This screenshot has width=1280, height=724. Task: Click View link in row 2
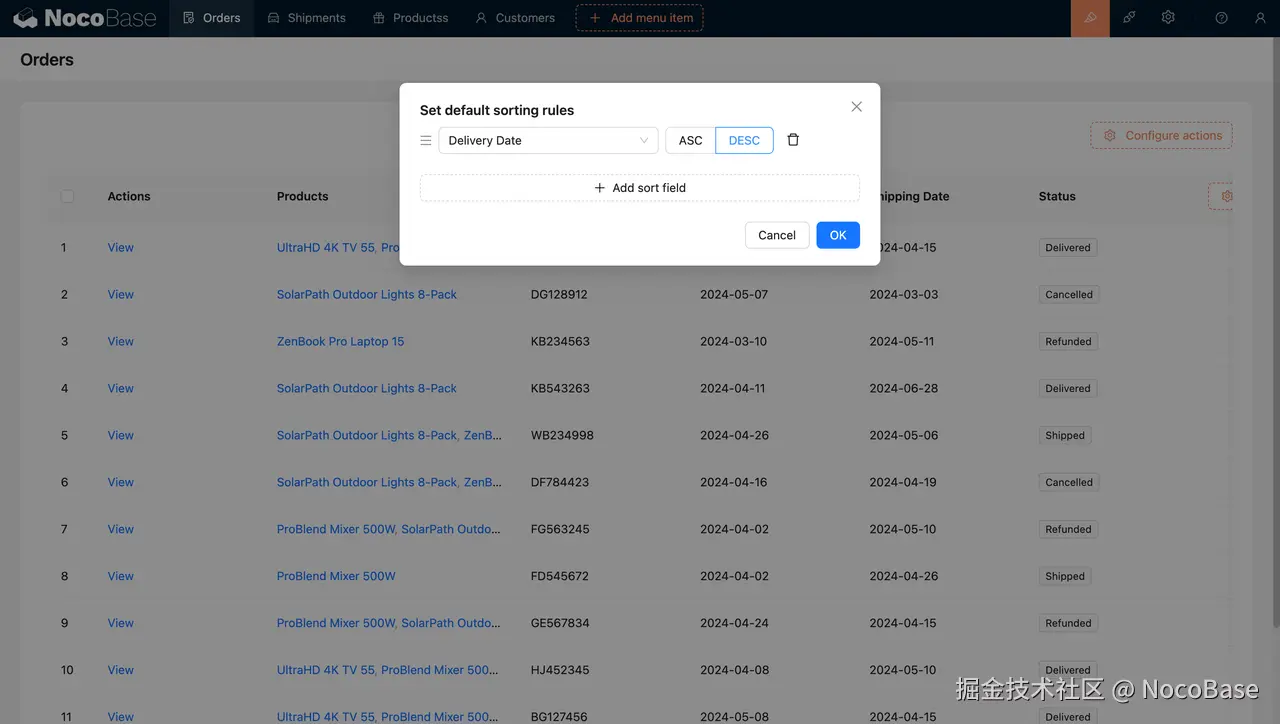[121, 295]
